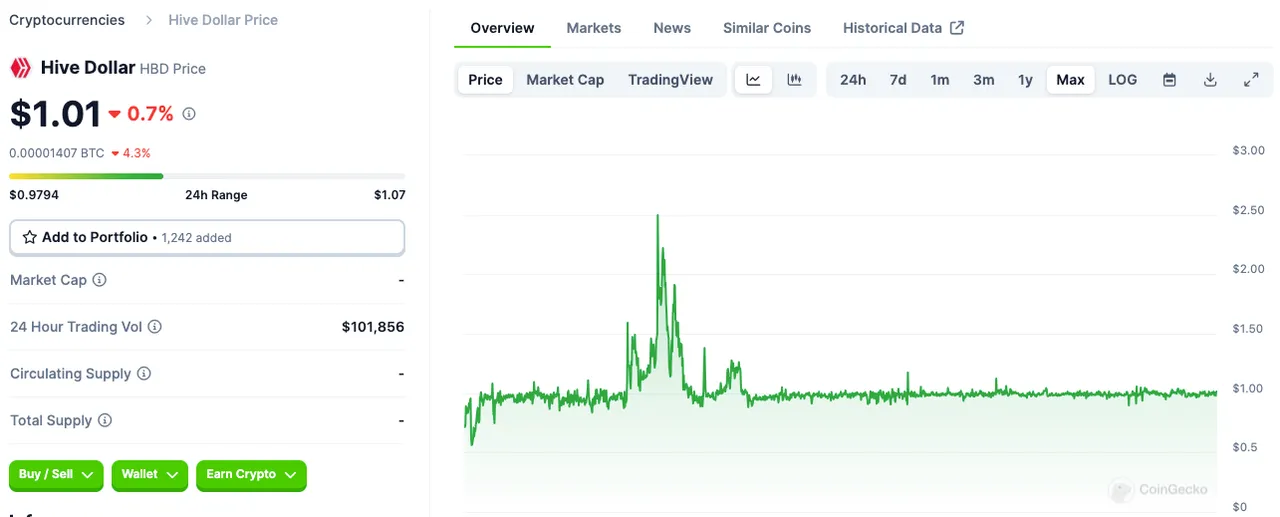Image resolution: width=1280 pixels, height=517 pixels.
Task: Click the Circulating Supply label
Action: click(x=71, y=374)
